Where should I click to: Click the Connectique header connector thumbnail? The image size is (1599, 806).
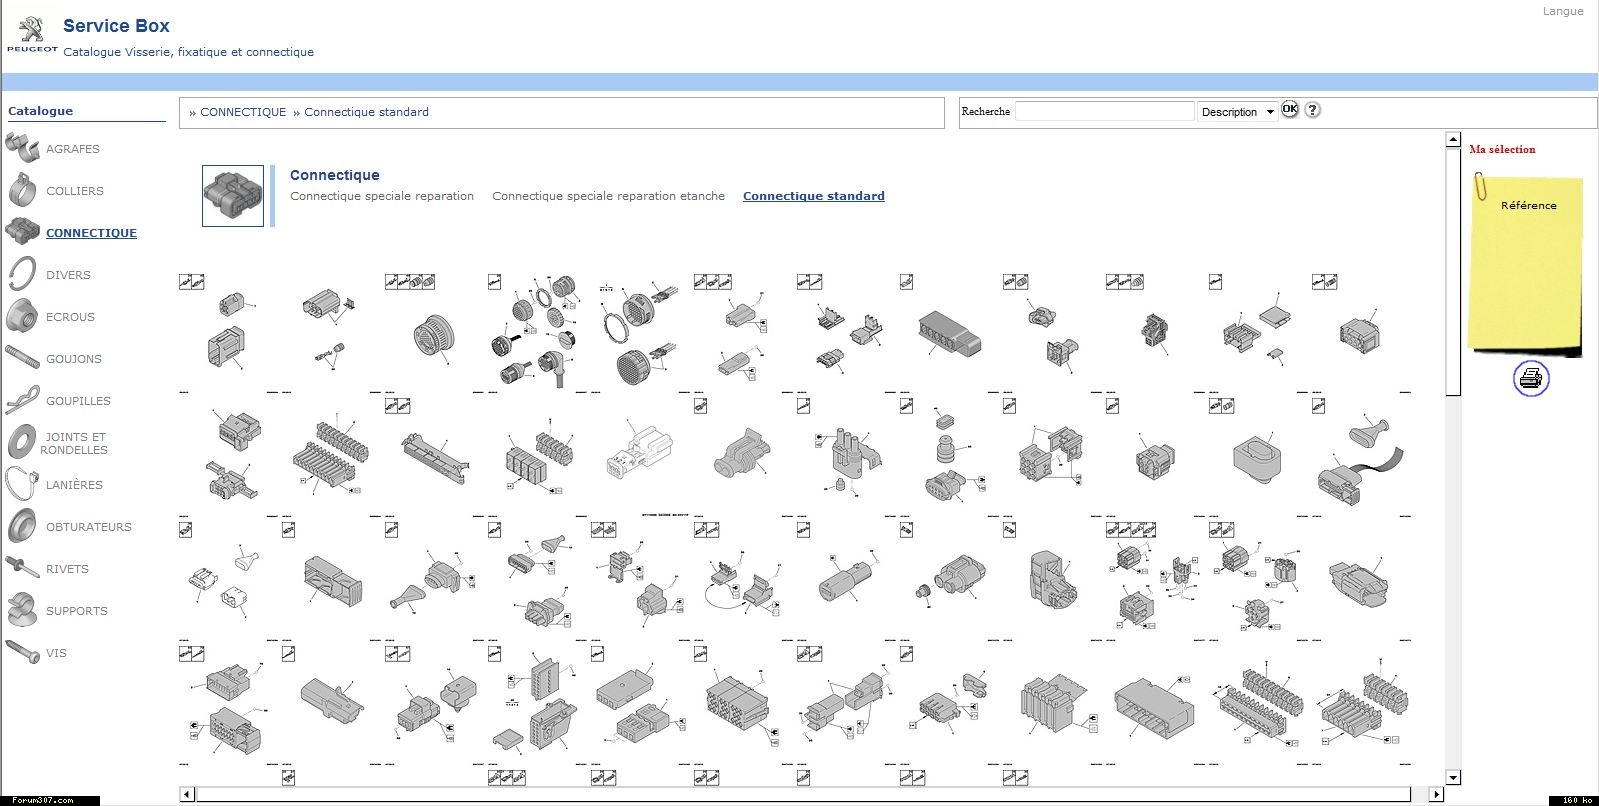(x=233, y=196)
